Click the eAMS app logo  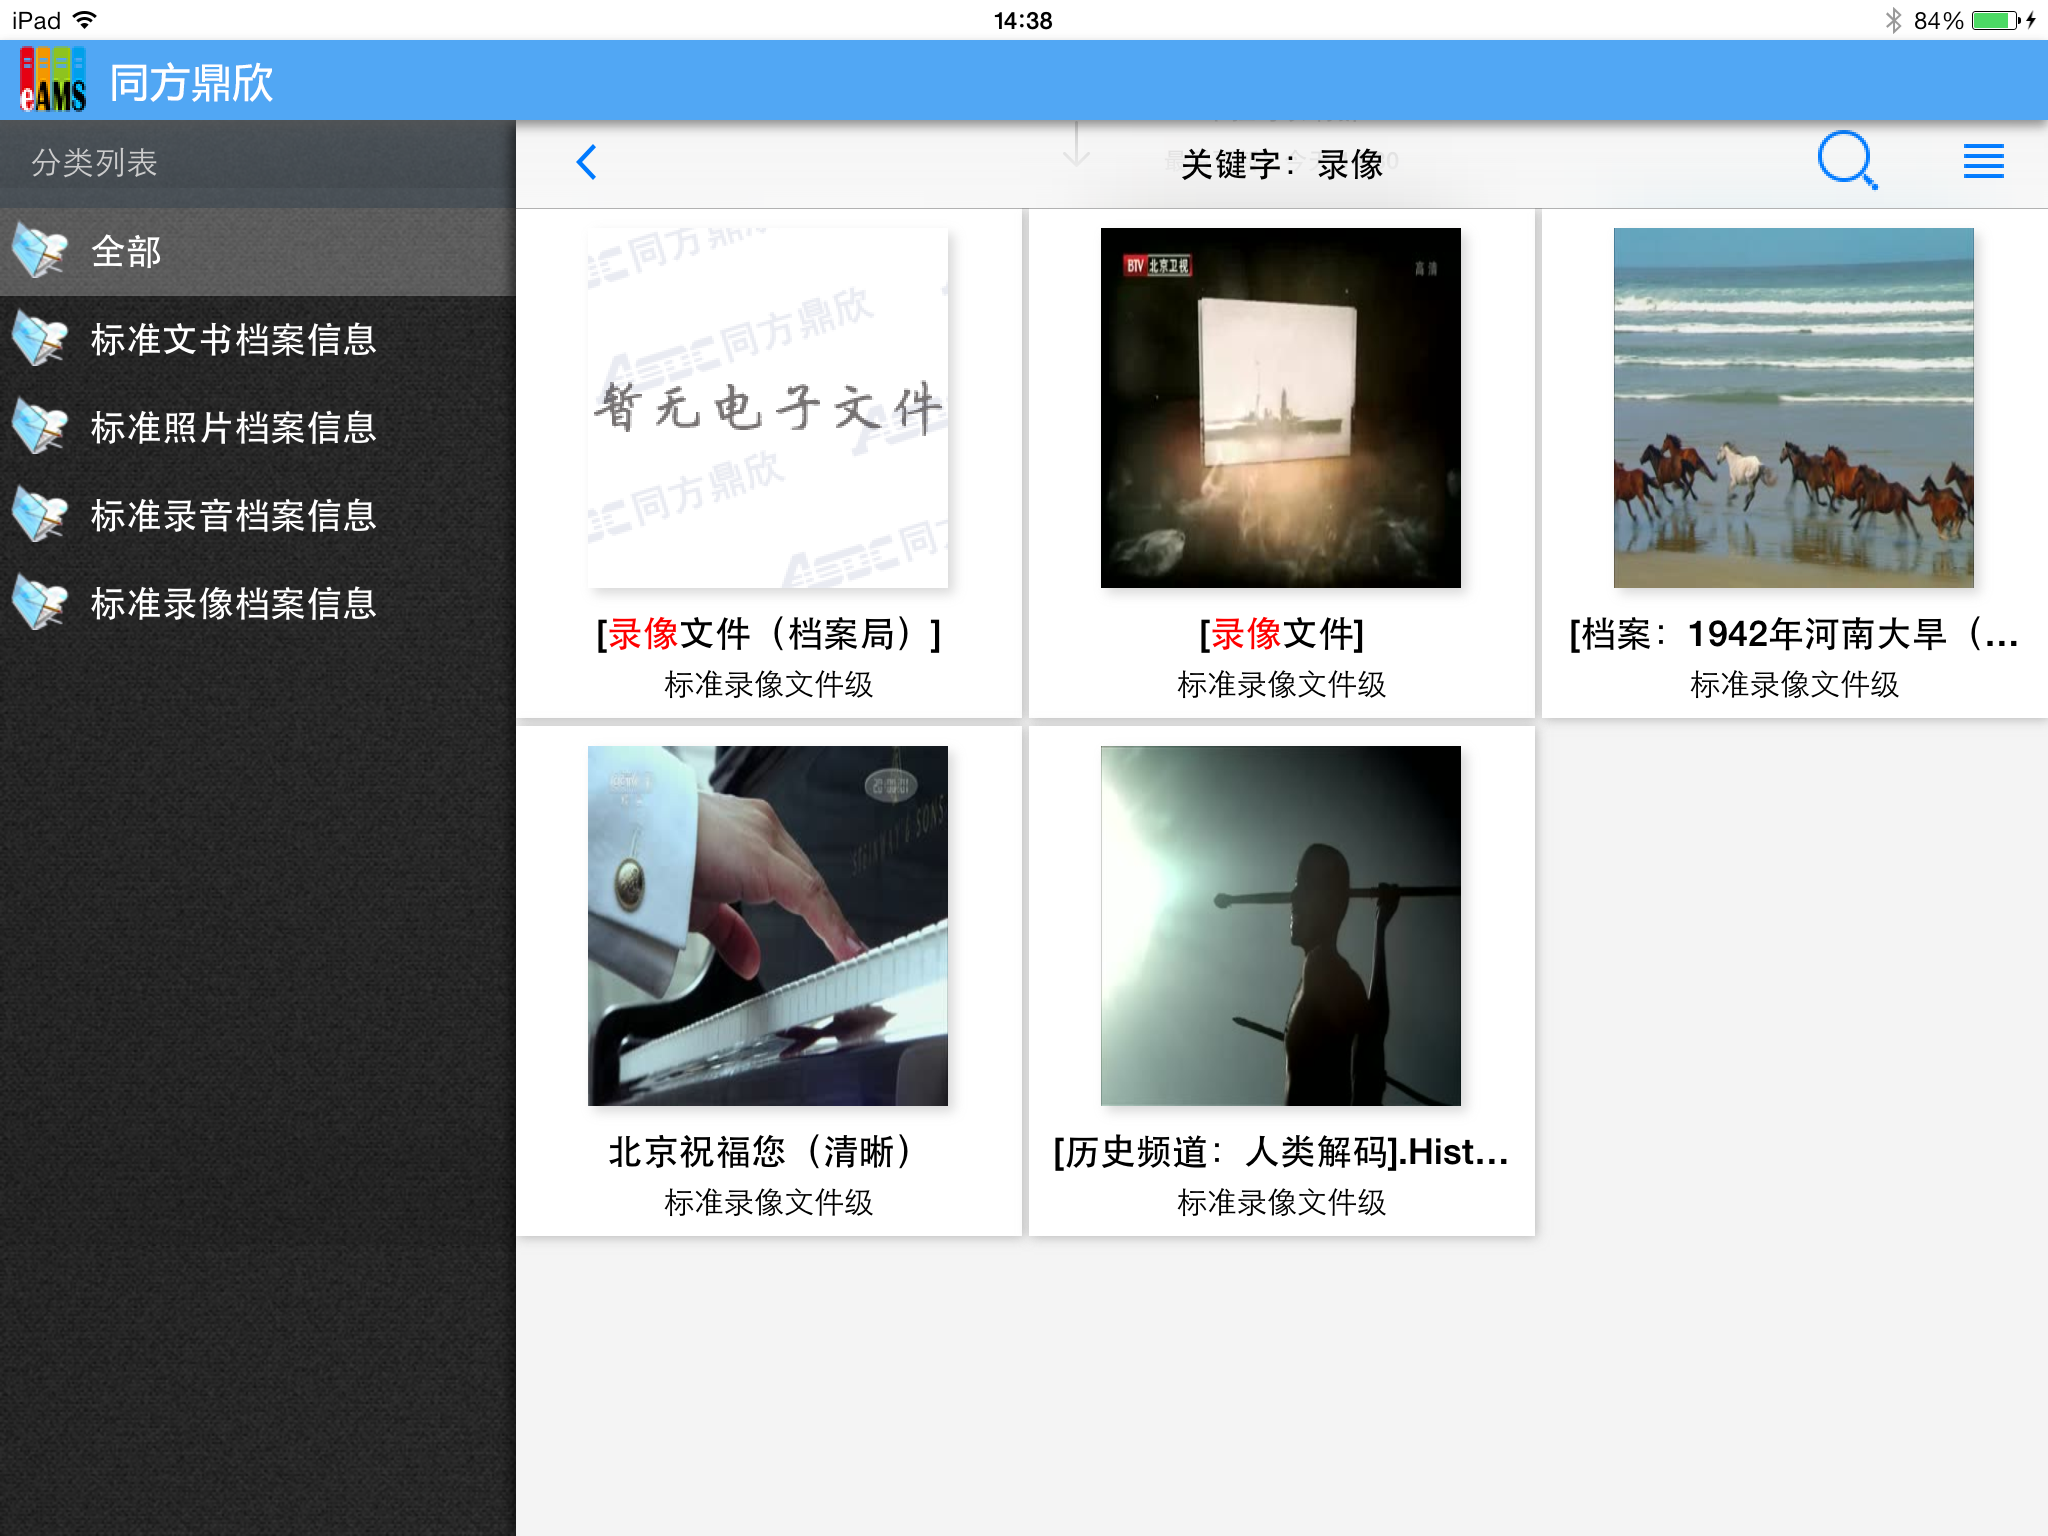click(x=53, y=80)
